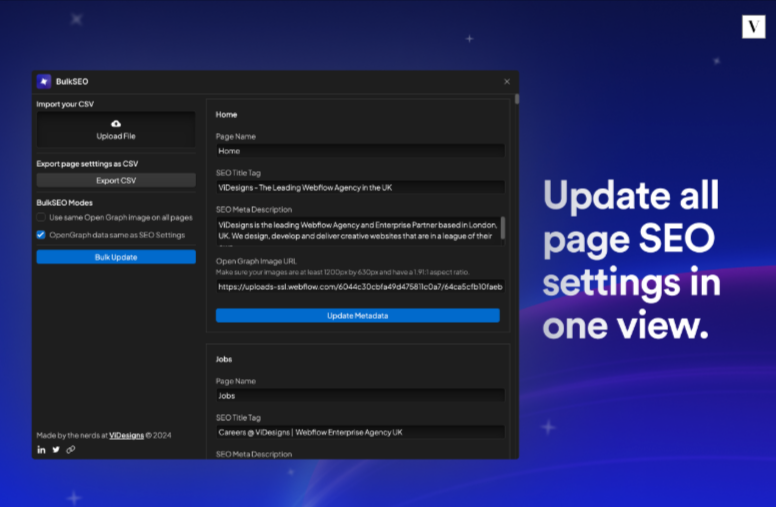Click the chain link icon in footer
Viewport: 776px width, 507px height.
(71, 449)
